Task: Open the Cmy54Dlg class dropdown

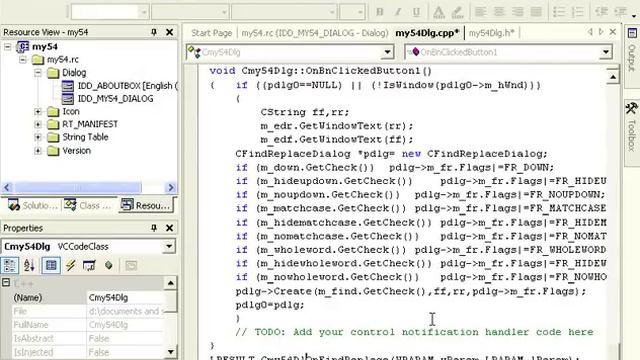Action: (x=387, y=52)
